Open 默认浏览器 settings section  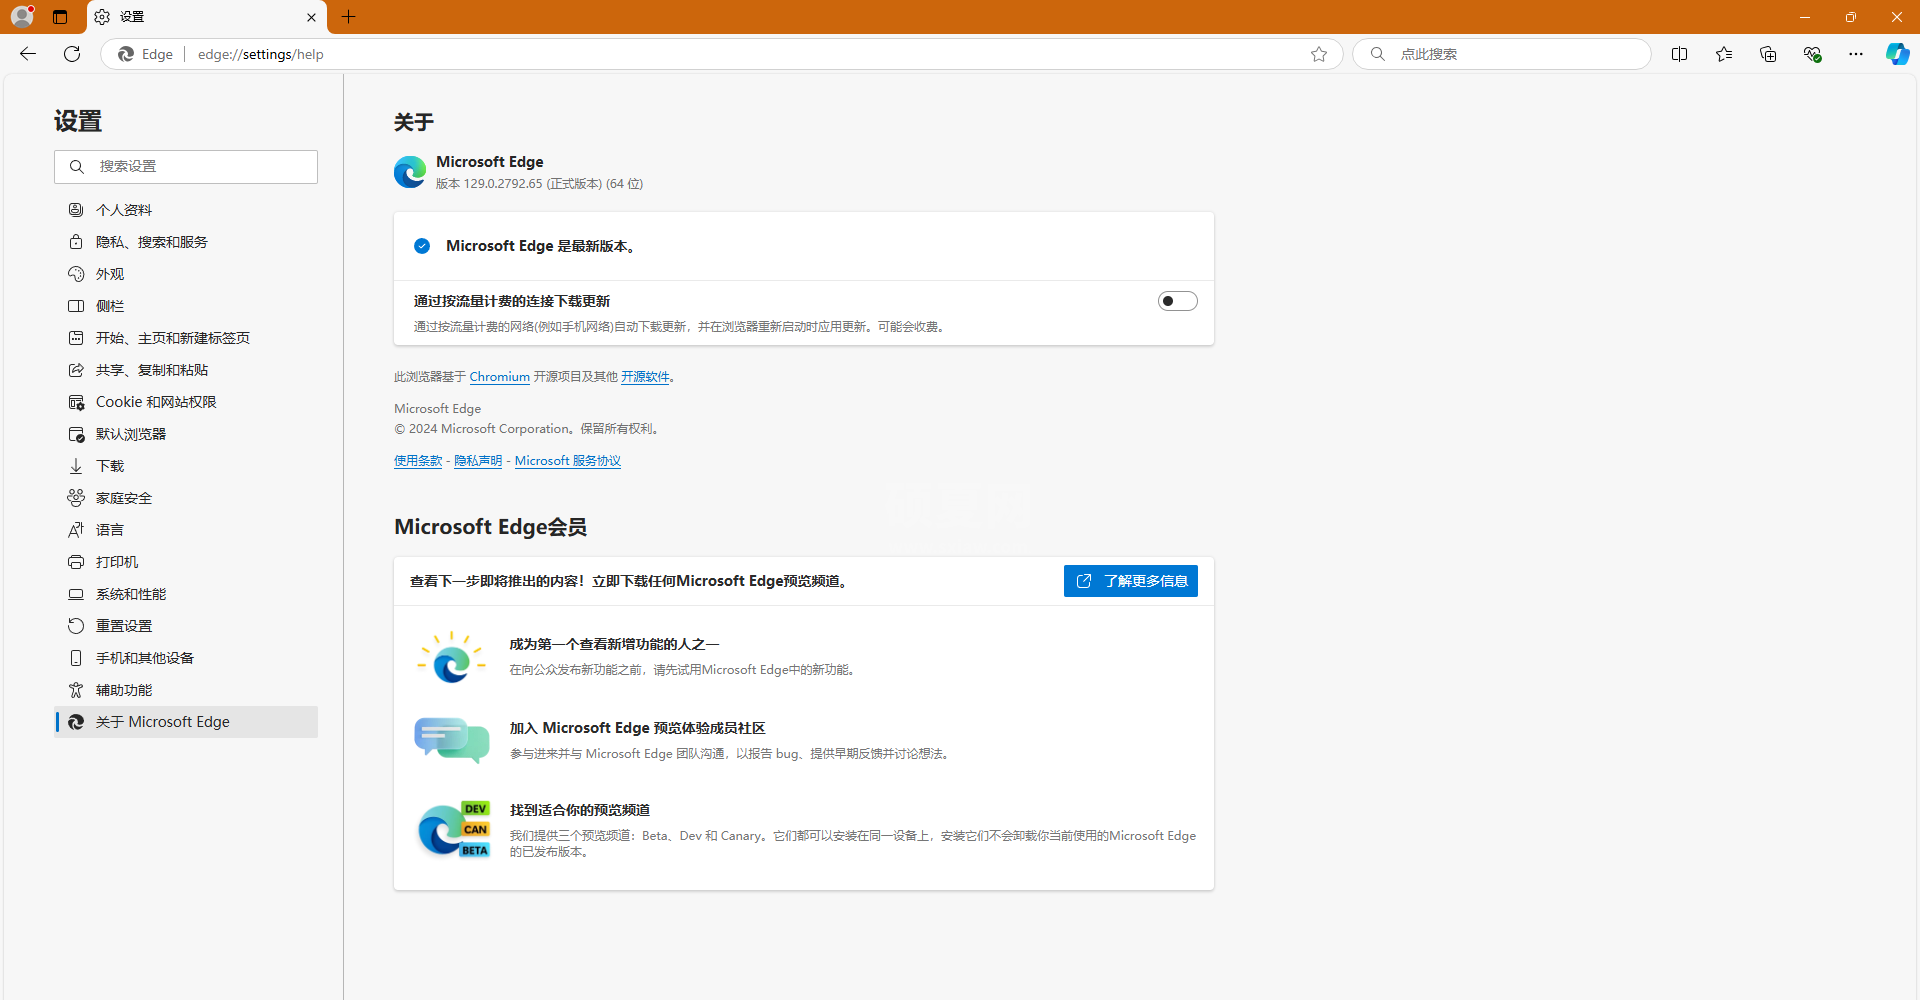186,434
